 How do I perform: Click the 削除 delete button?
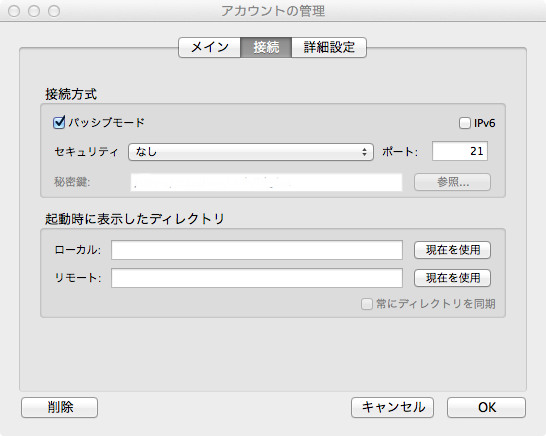(x=60, y=407)
